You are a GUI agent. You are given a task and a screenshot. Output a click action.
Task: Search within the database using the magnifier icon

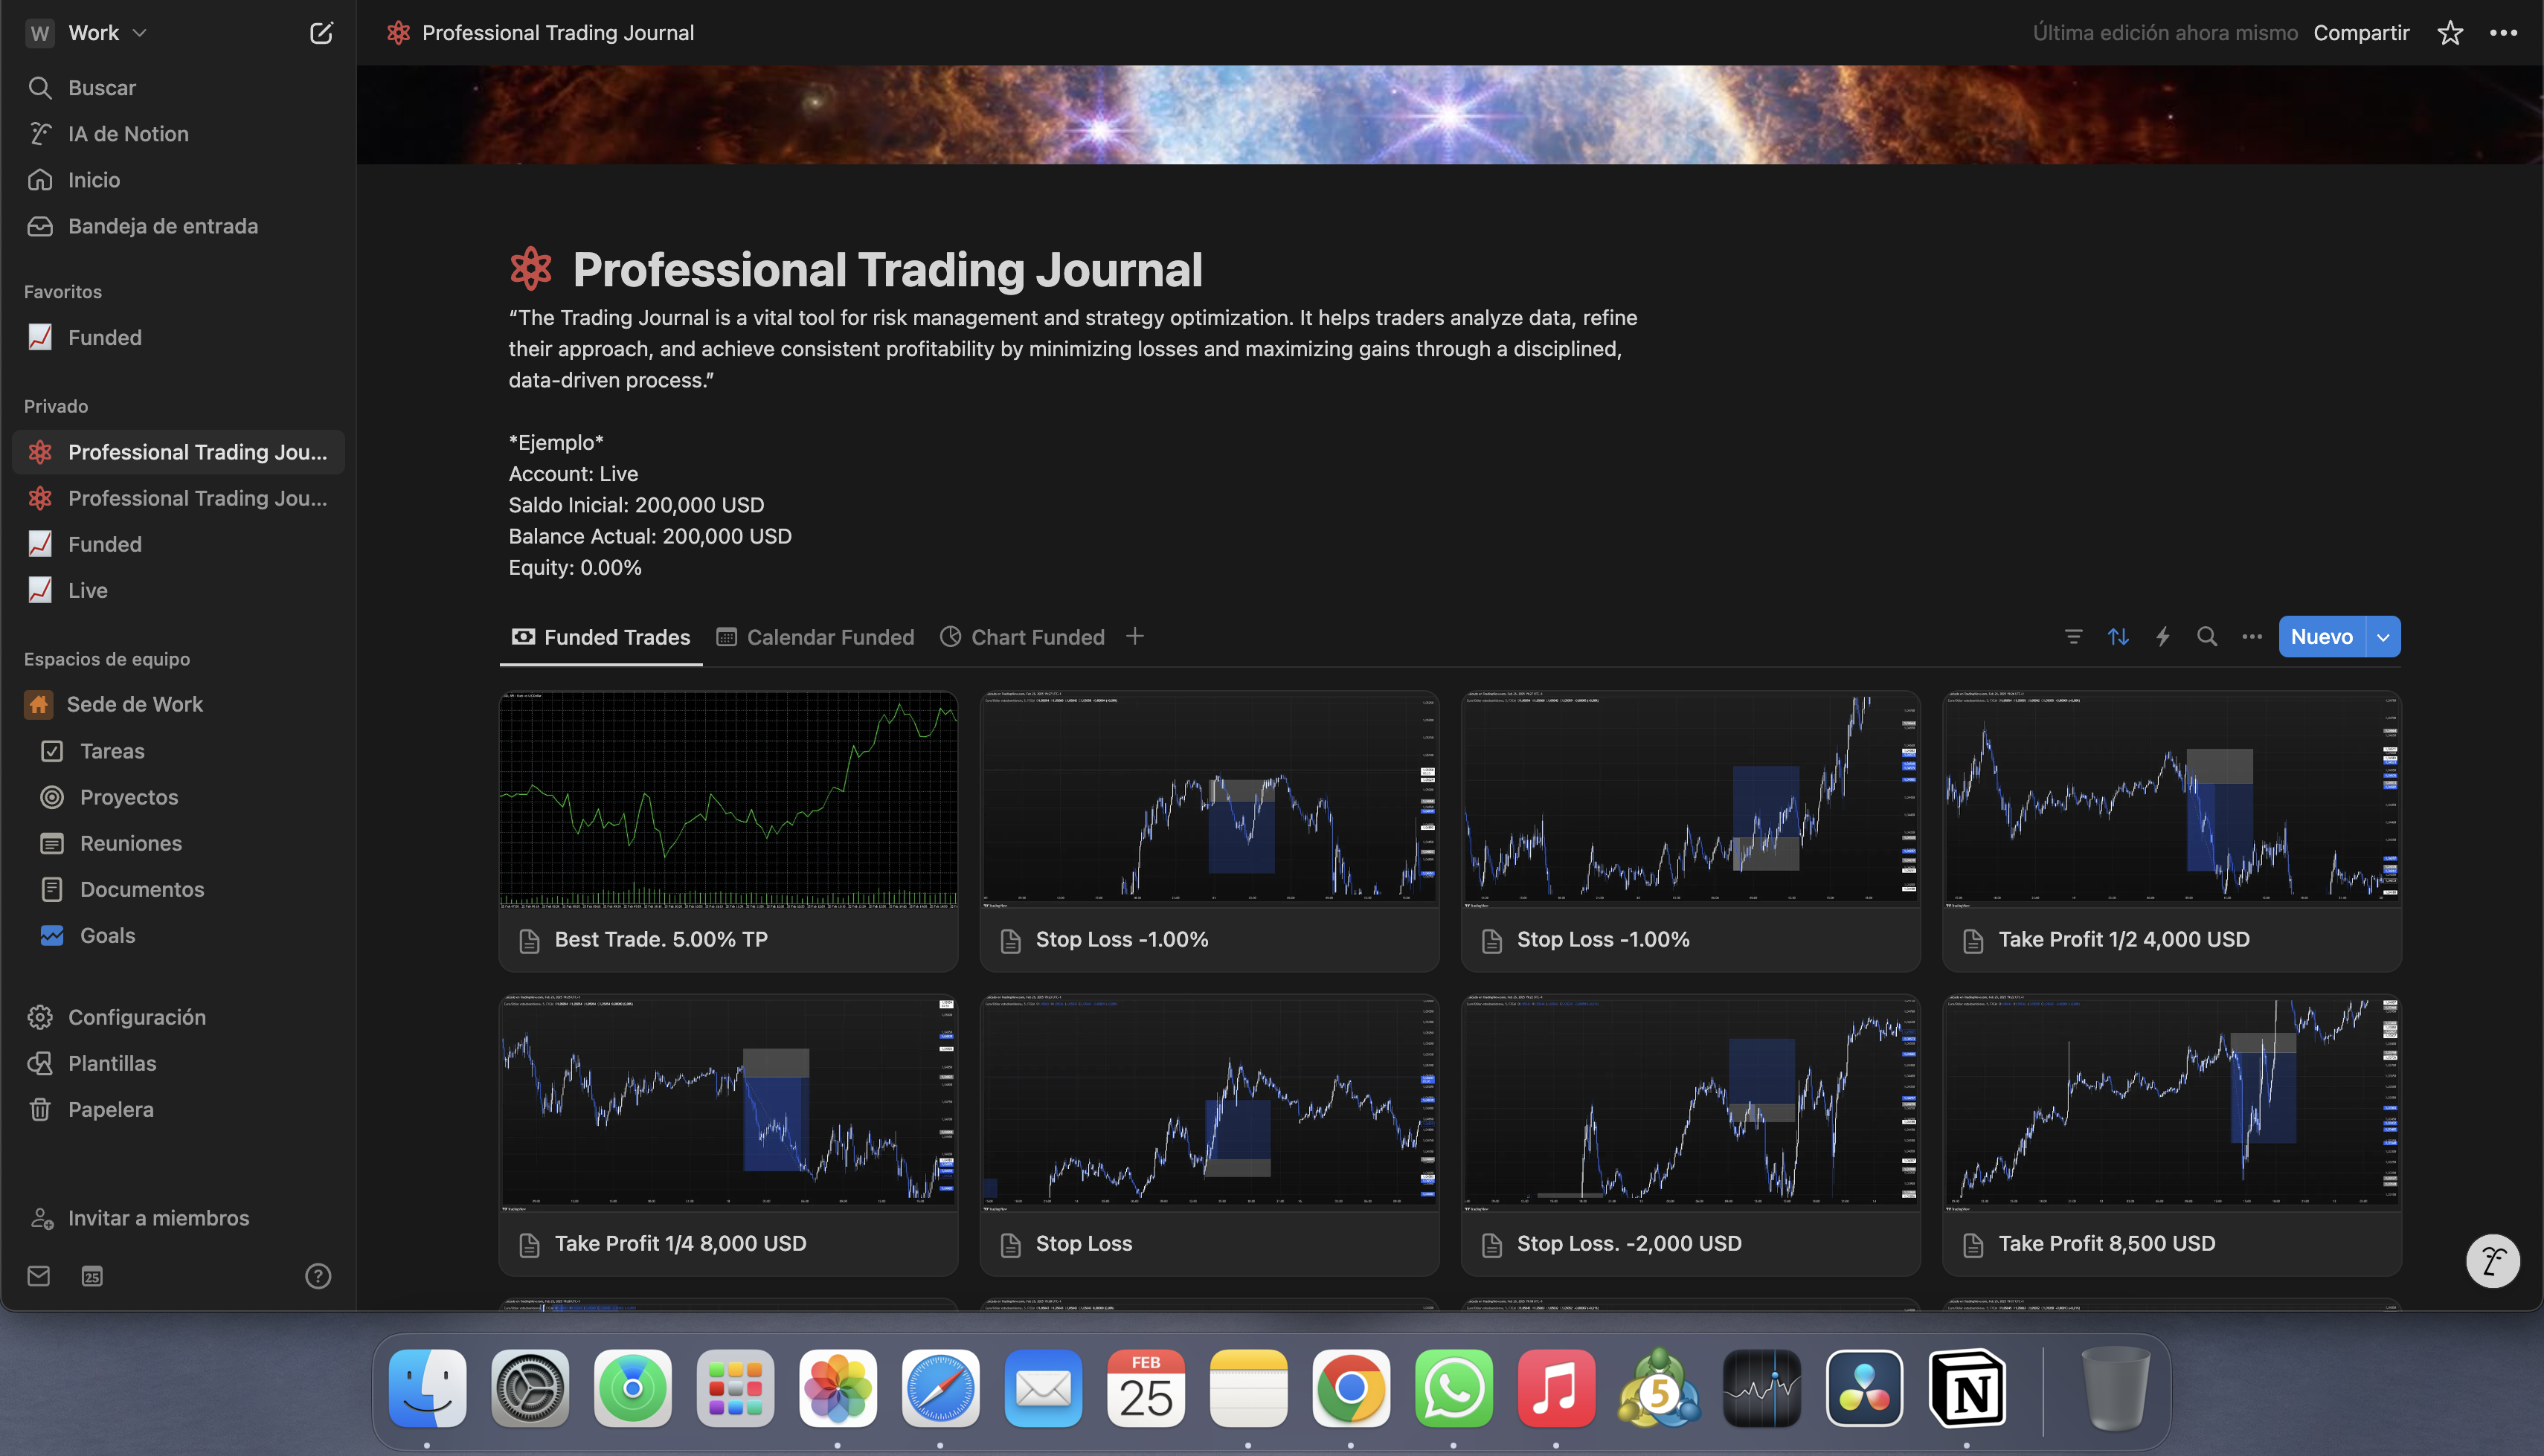2207,636
